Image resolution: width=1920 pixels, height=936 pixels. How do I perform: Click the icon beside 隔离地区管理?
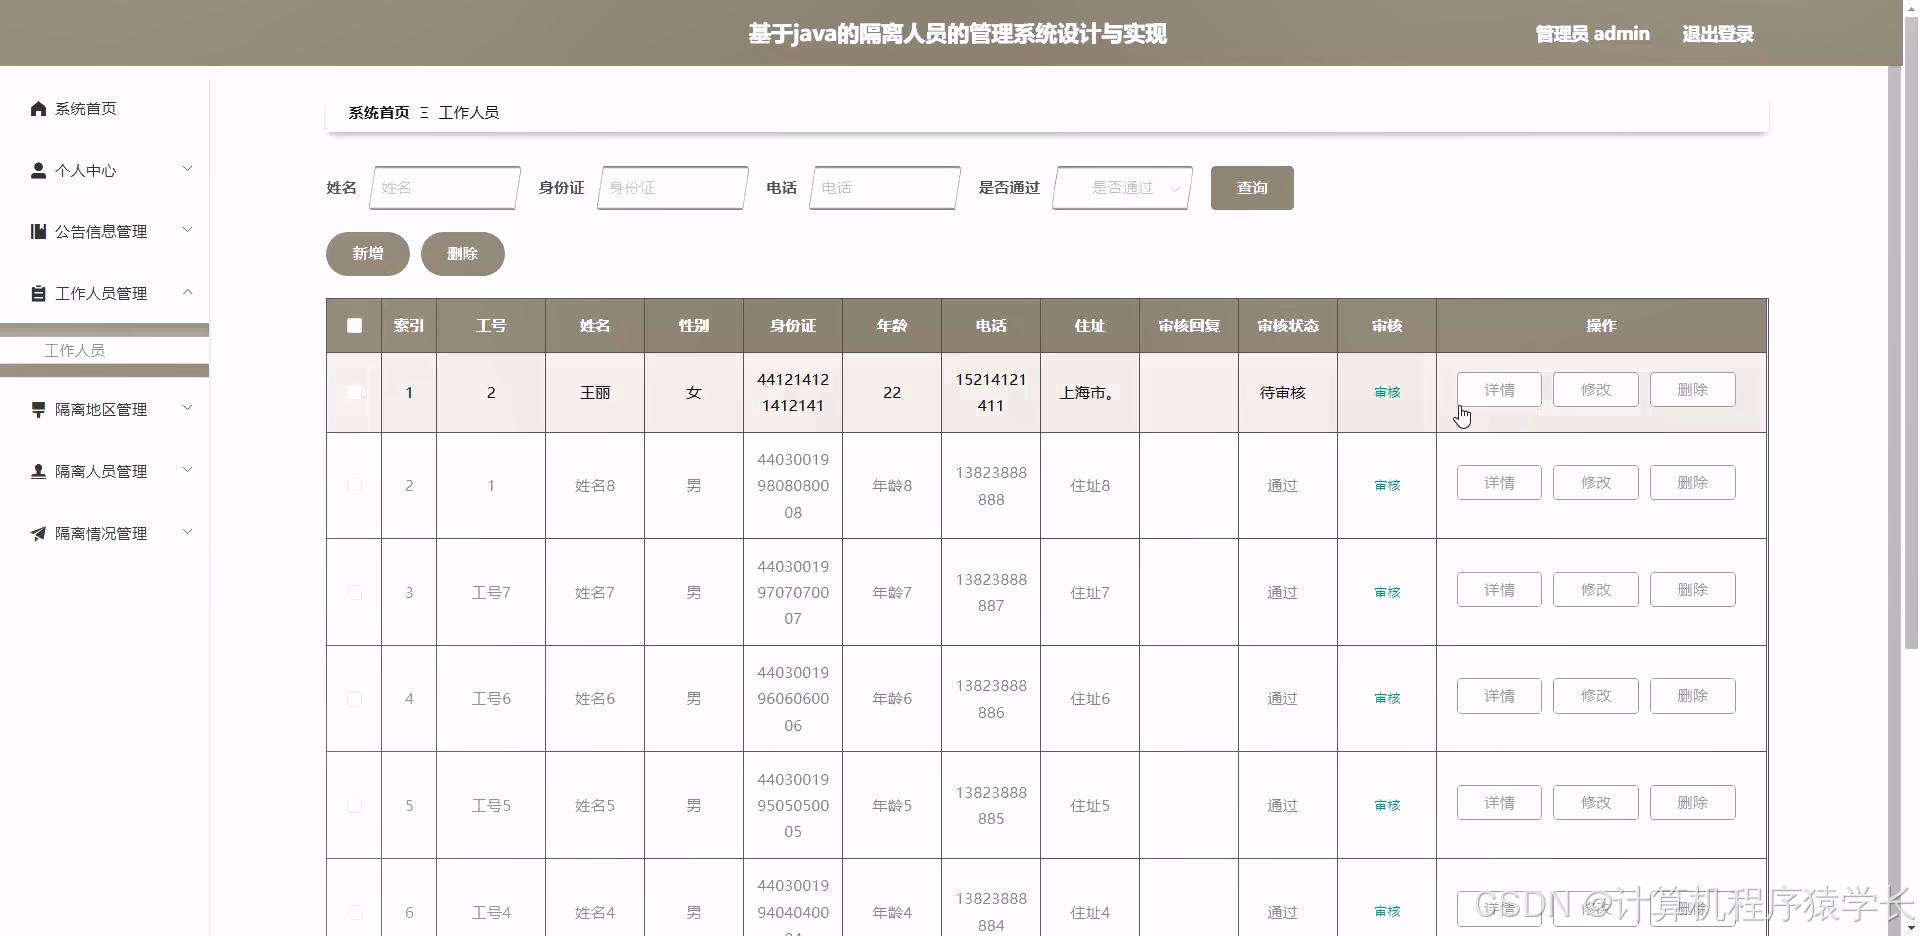pos(38,409)
